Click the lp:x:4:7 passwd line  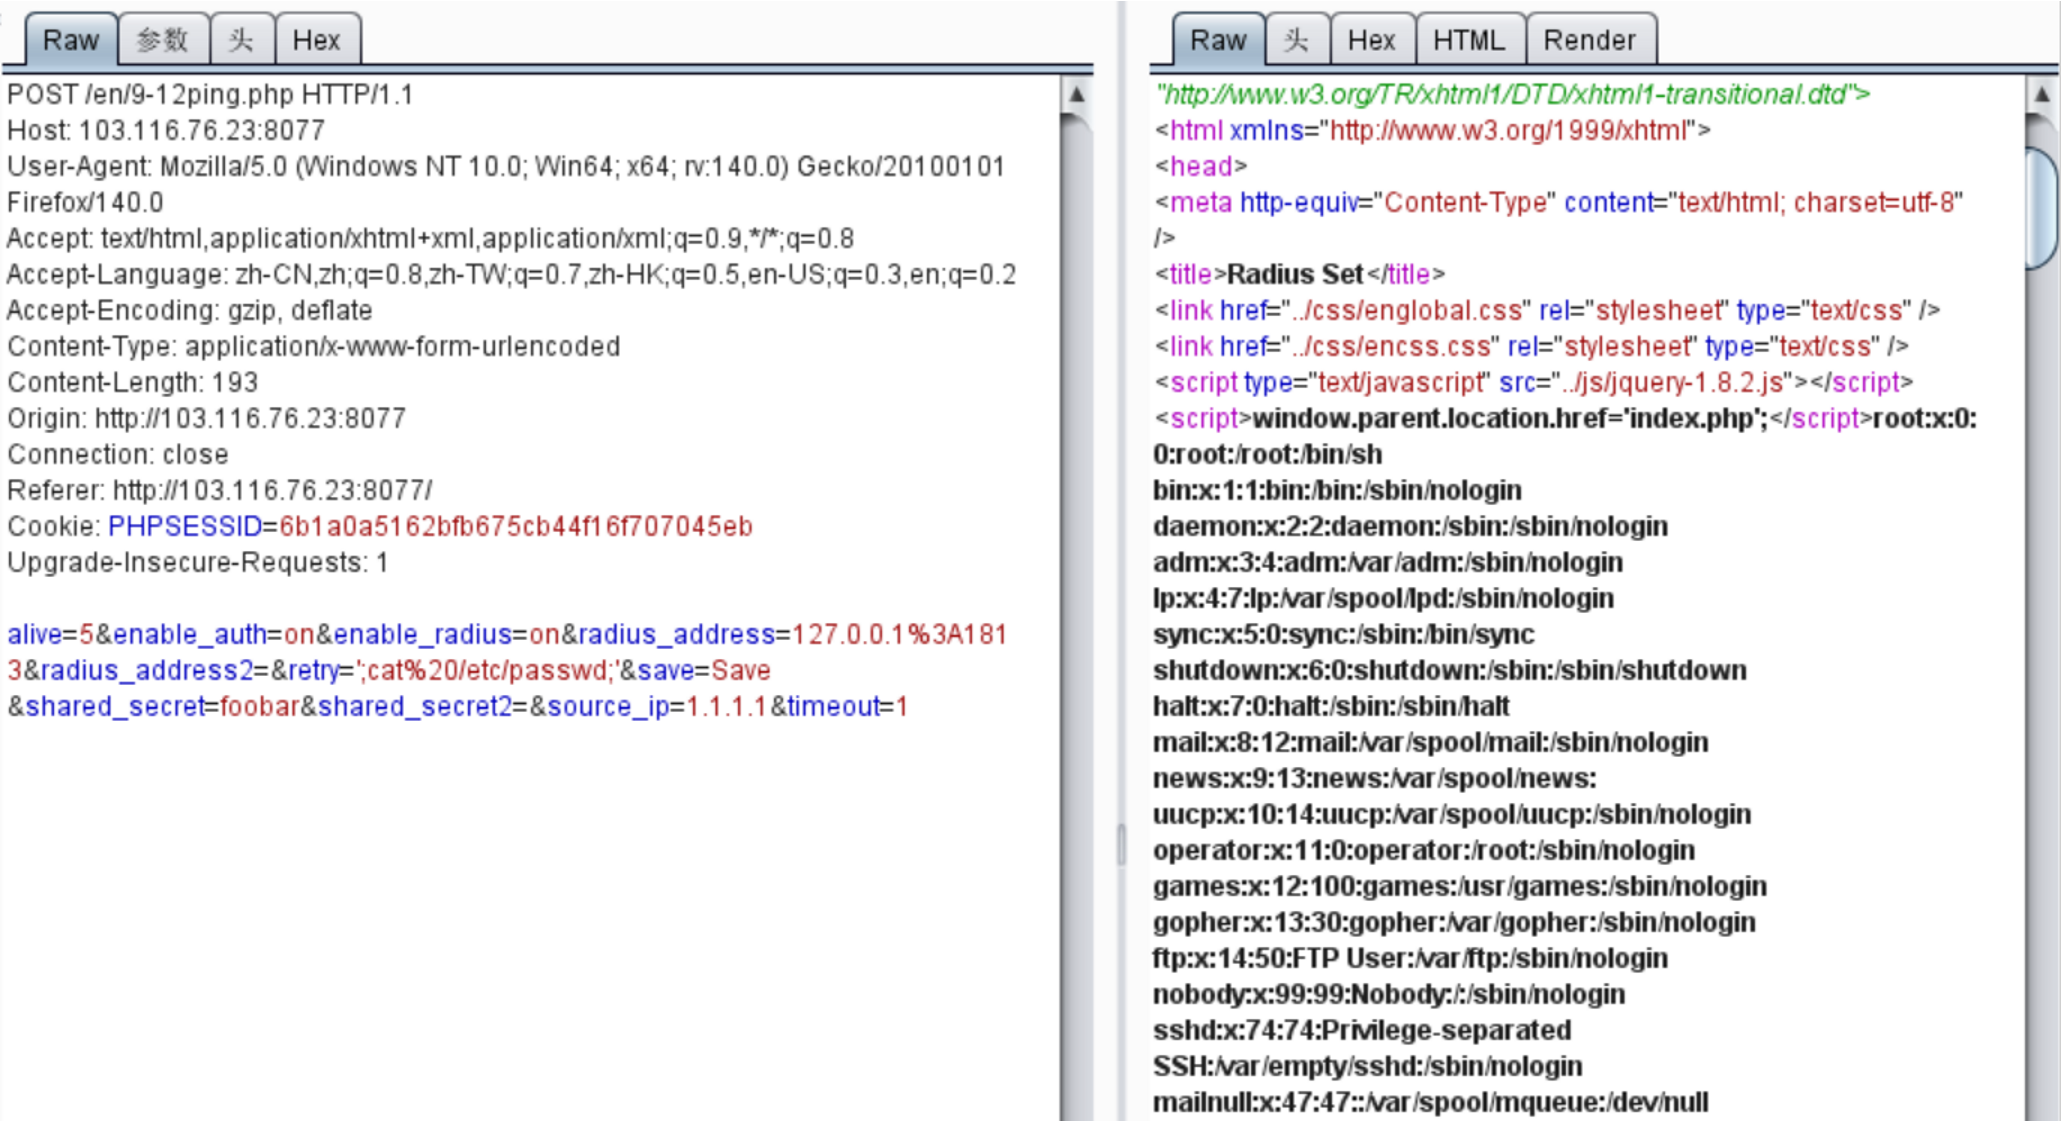(x=1383, y=599)
